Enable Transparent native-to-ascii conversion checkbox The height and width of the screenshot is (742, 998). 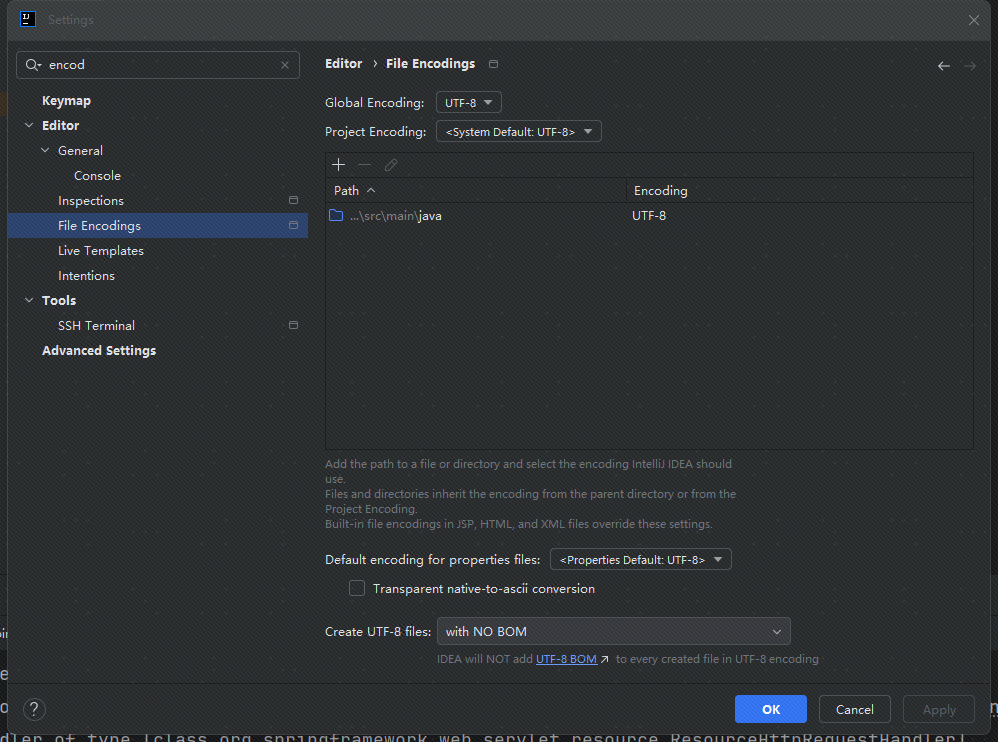pos(357,589)
